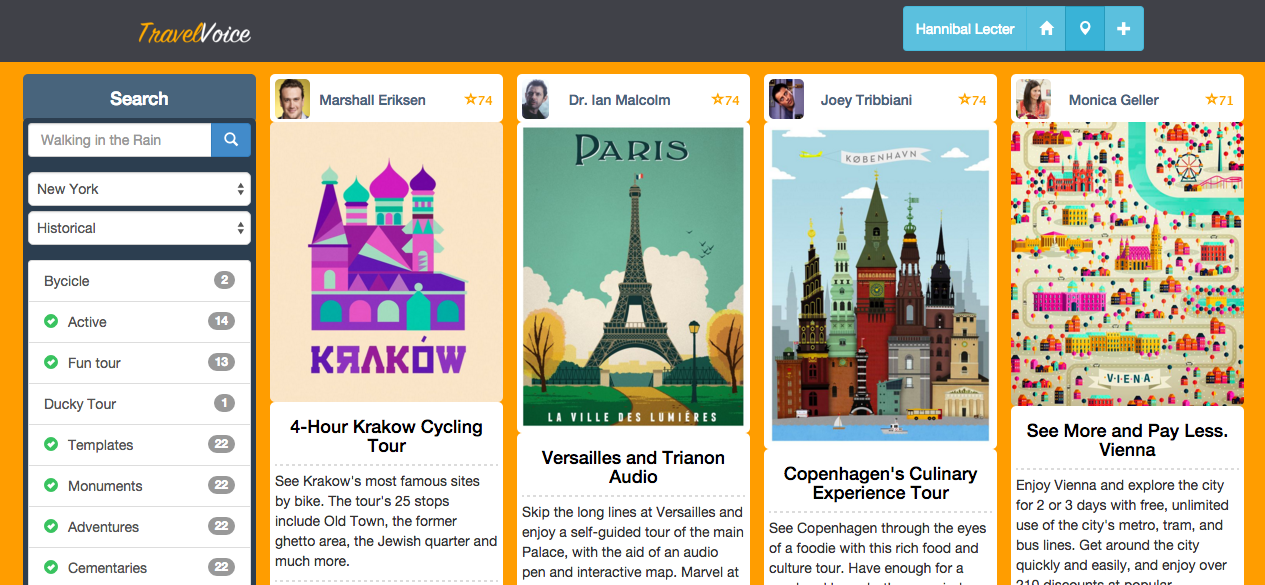
Task: Click the magnifier search button
Action: (231, 140)
